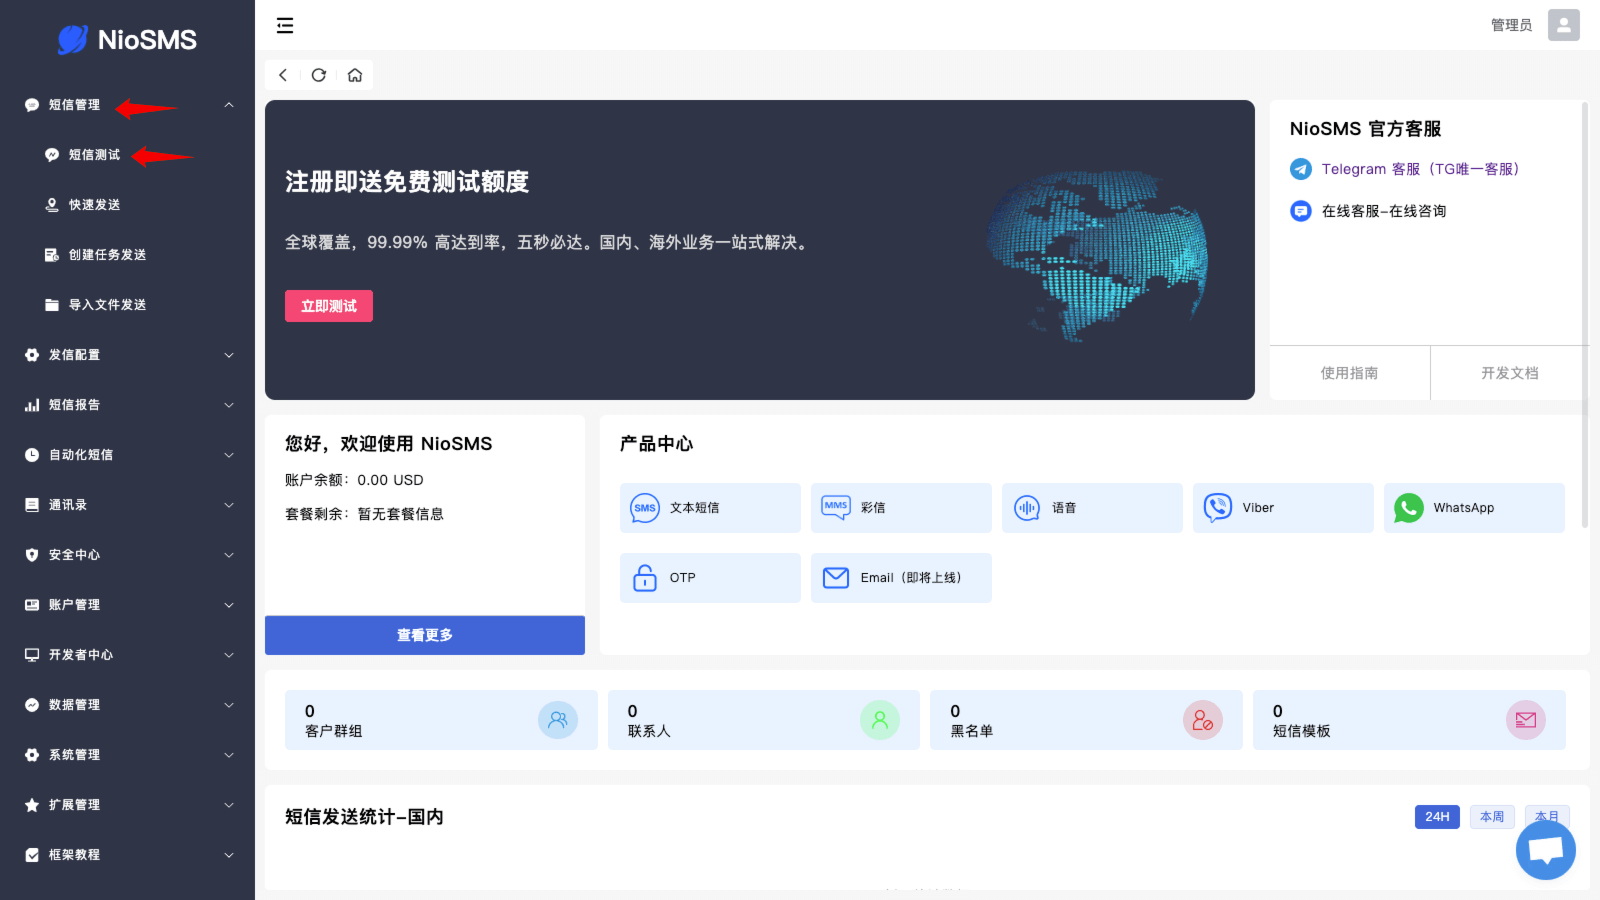The height and width of the screenshot is (900, 1600).
Task: Open the 导入文件发送 menu item
Action: [x=127, y=305]
